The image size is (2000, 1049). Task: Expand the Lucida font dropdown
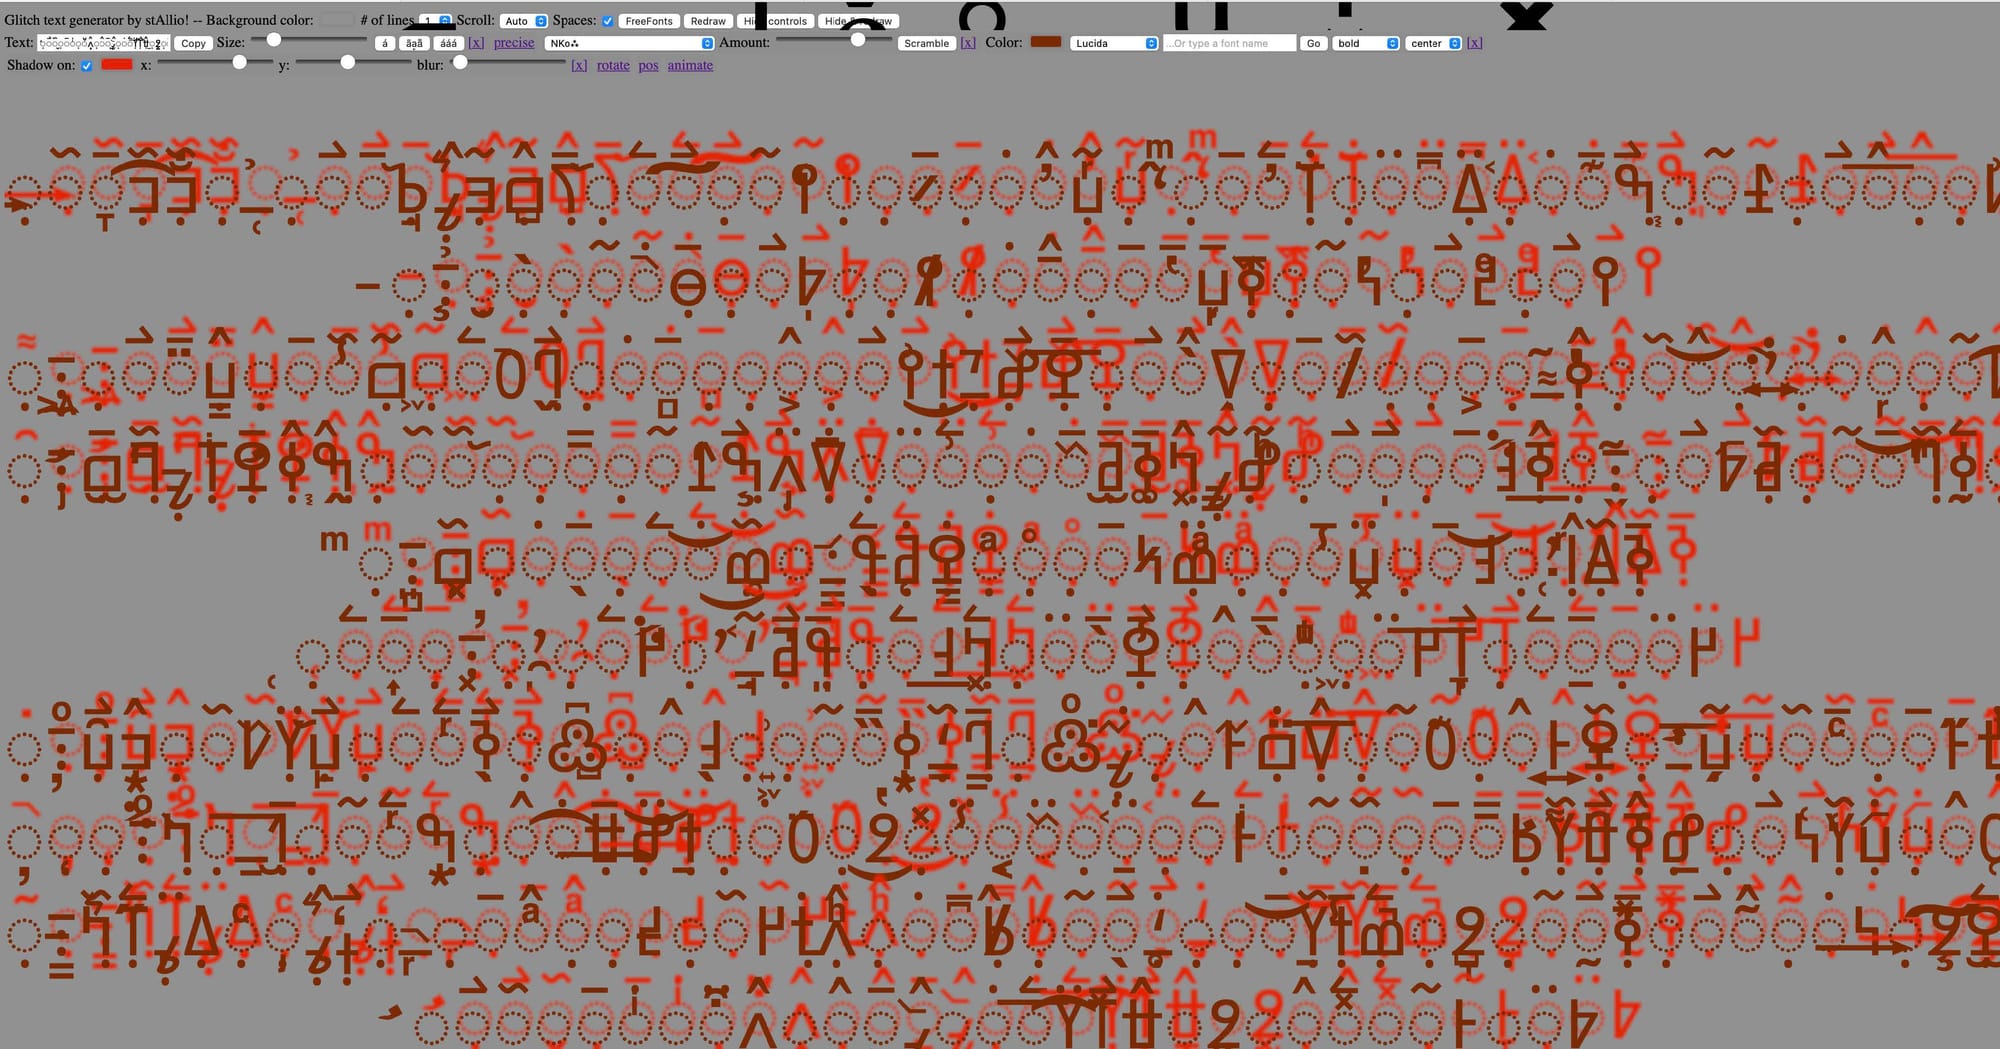(1115, 43)
